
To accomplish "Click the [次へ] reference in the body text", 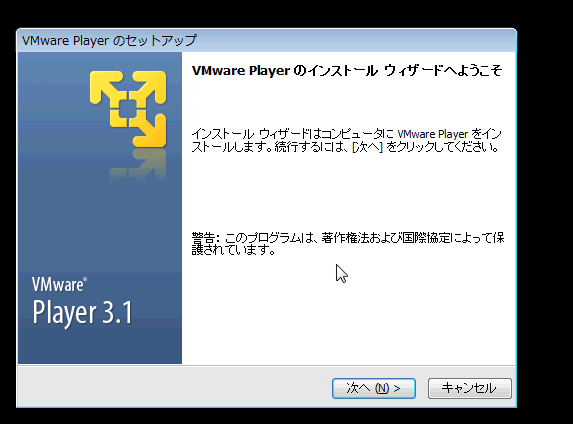I will [x=367, y=147].
